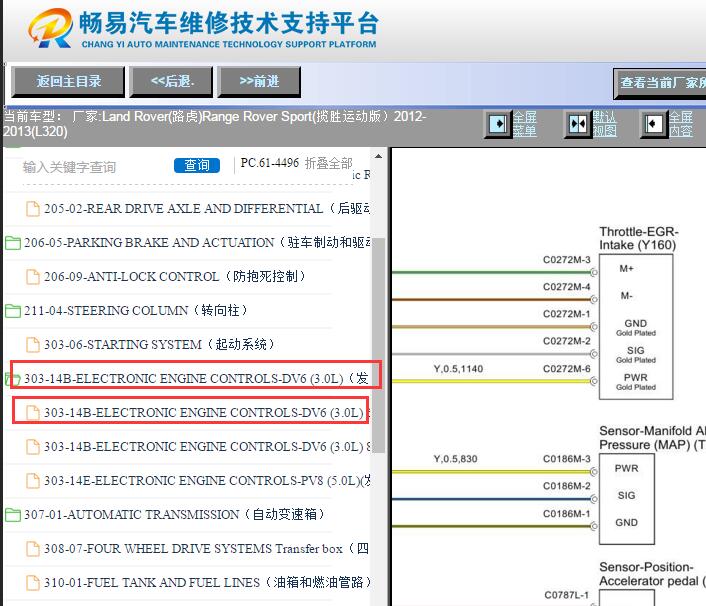Click connector label C0186M-2
The height and width of the screenshot is (606, 706).
coord(566,486)
